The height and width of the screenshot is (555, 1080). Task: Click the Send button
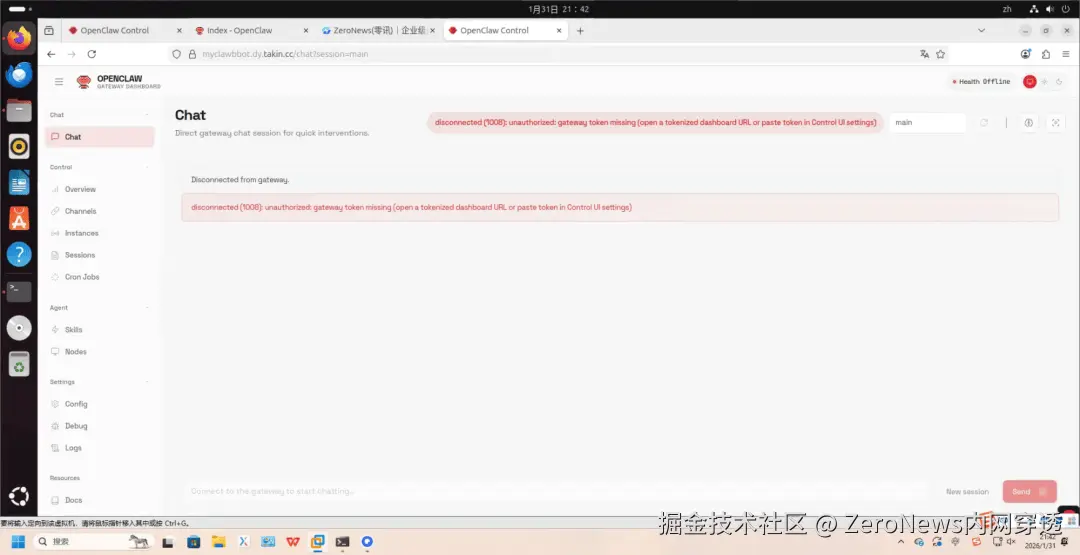[1030, 492]
